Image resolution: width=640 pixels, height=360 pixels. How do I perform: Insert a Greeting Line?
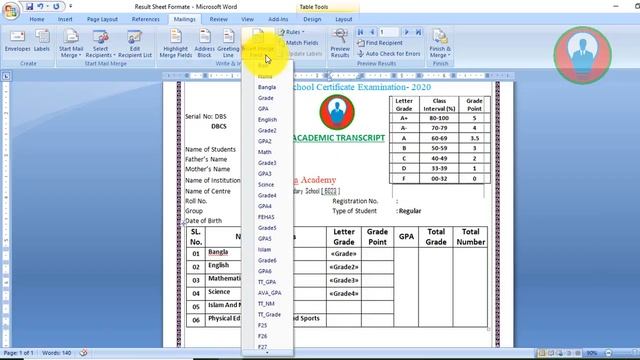(x=228, y=44)
